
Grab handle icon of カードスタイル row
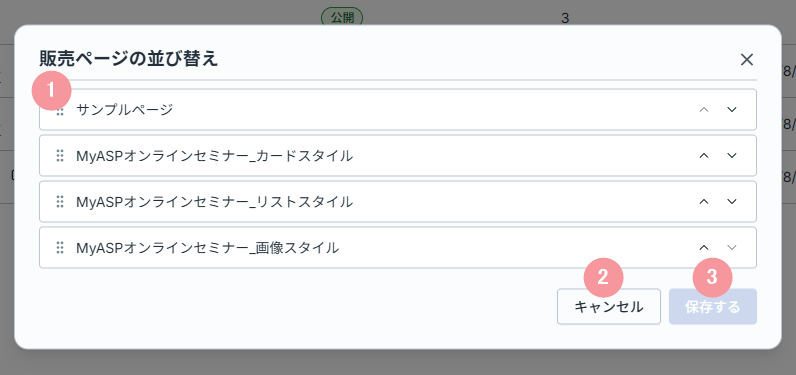60,156
